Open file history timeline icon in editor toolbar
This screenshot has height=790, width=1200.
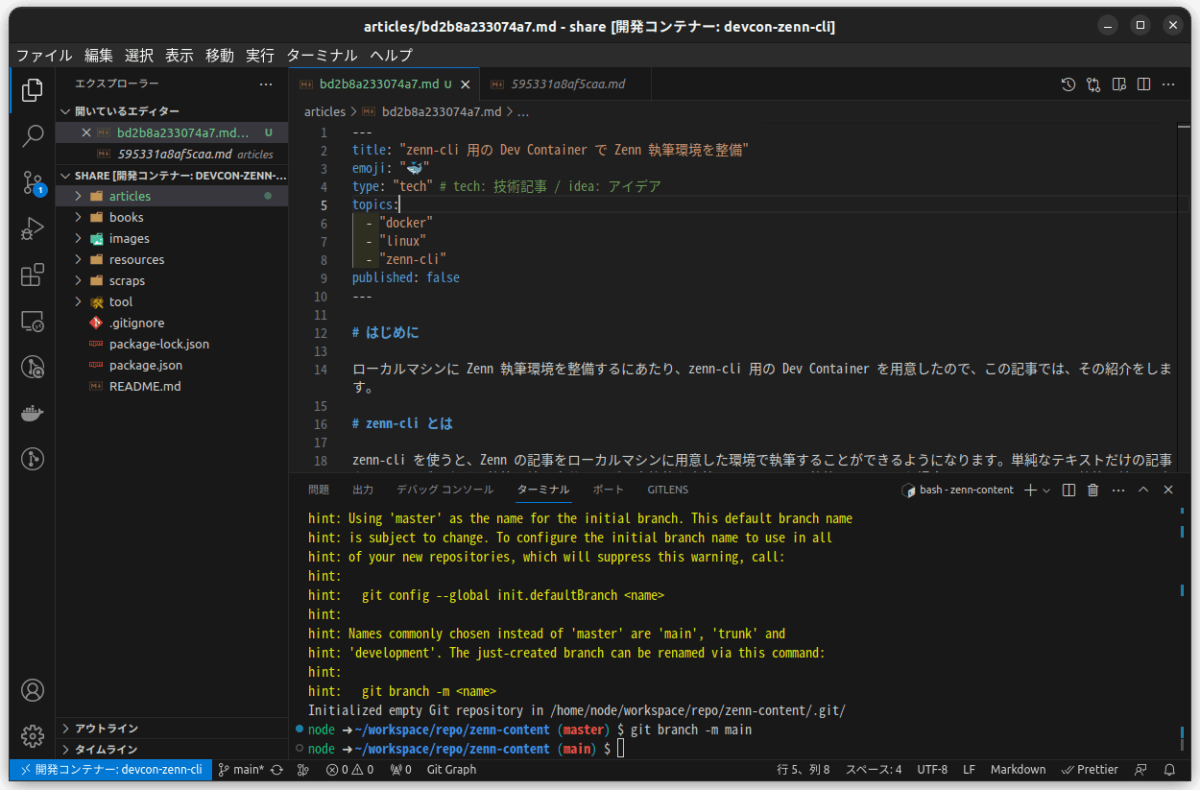[x=1068, y=84]
